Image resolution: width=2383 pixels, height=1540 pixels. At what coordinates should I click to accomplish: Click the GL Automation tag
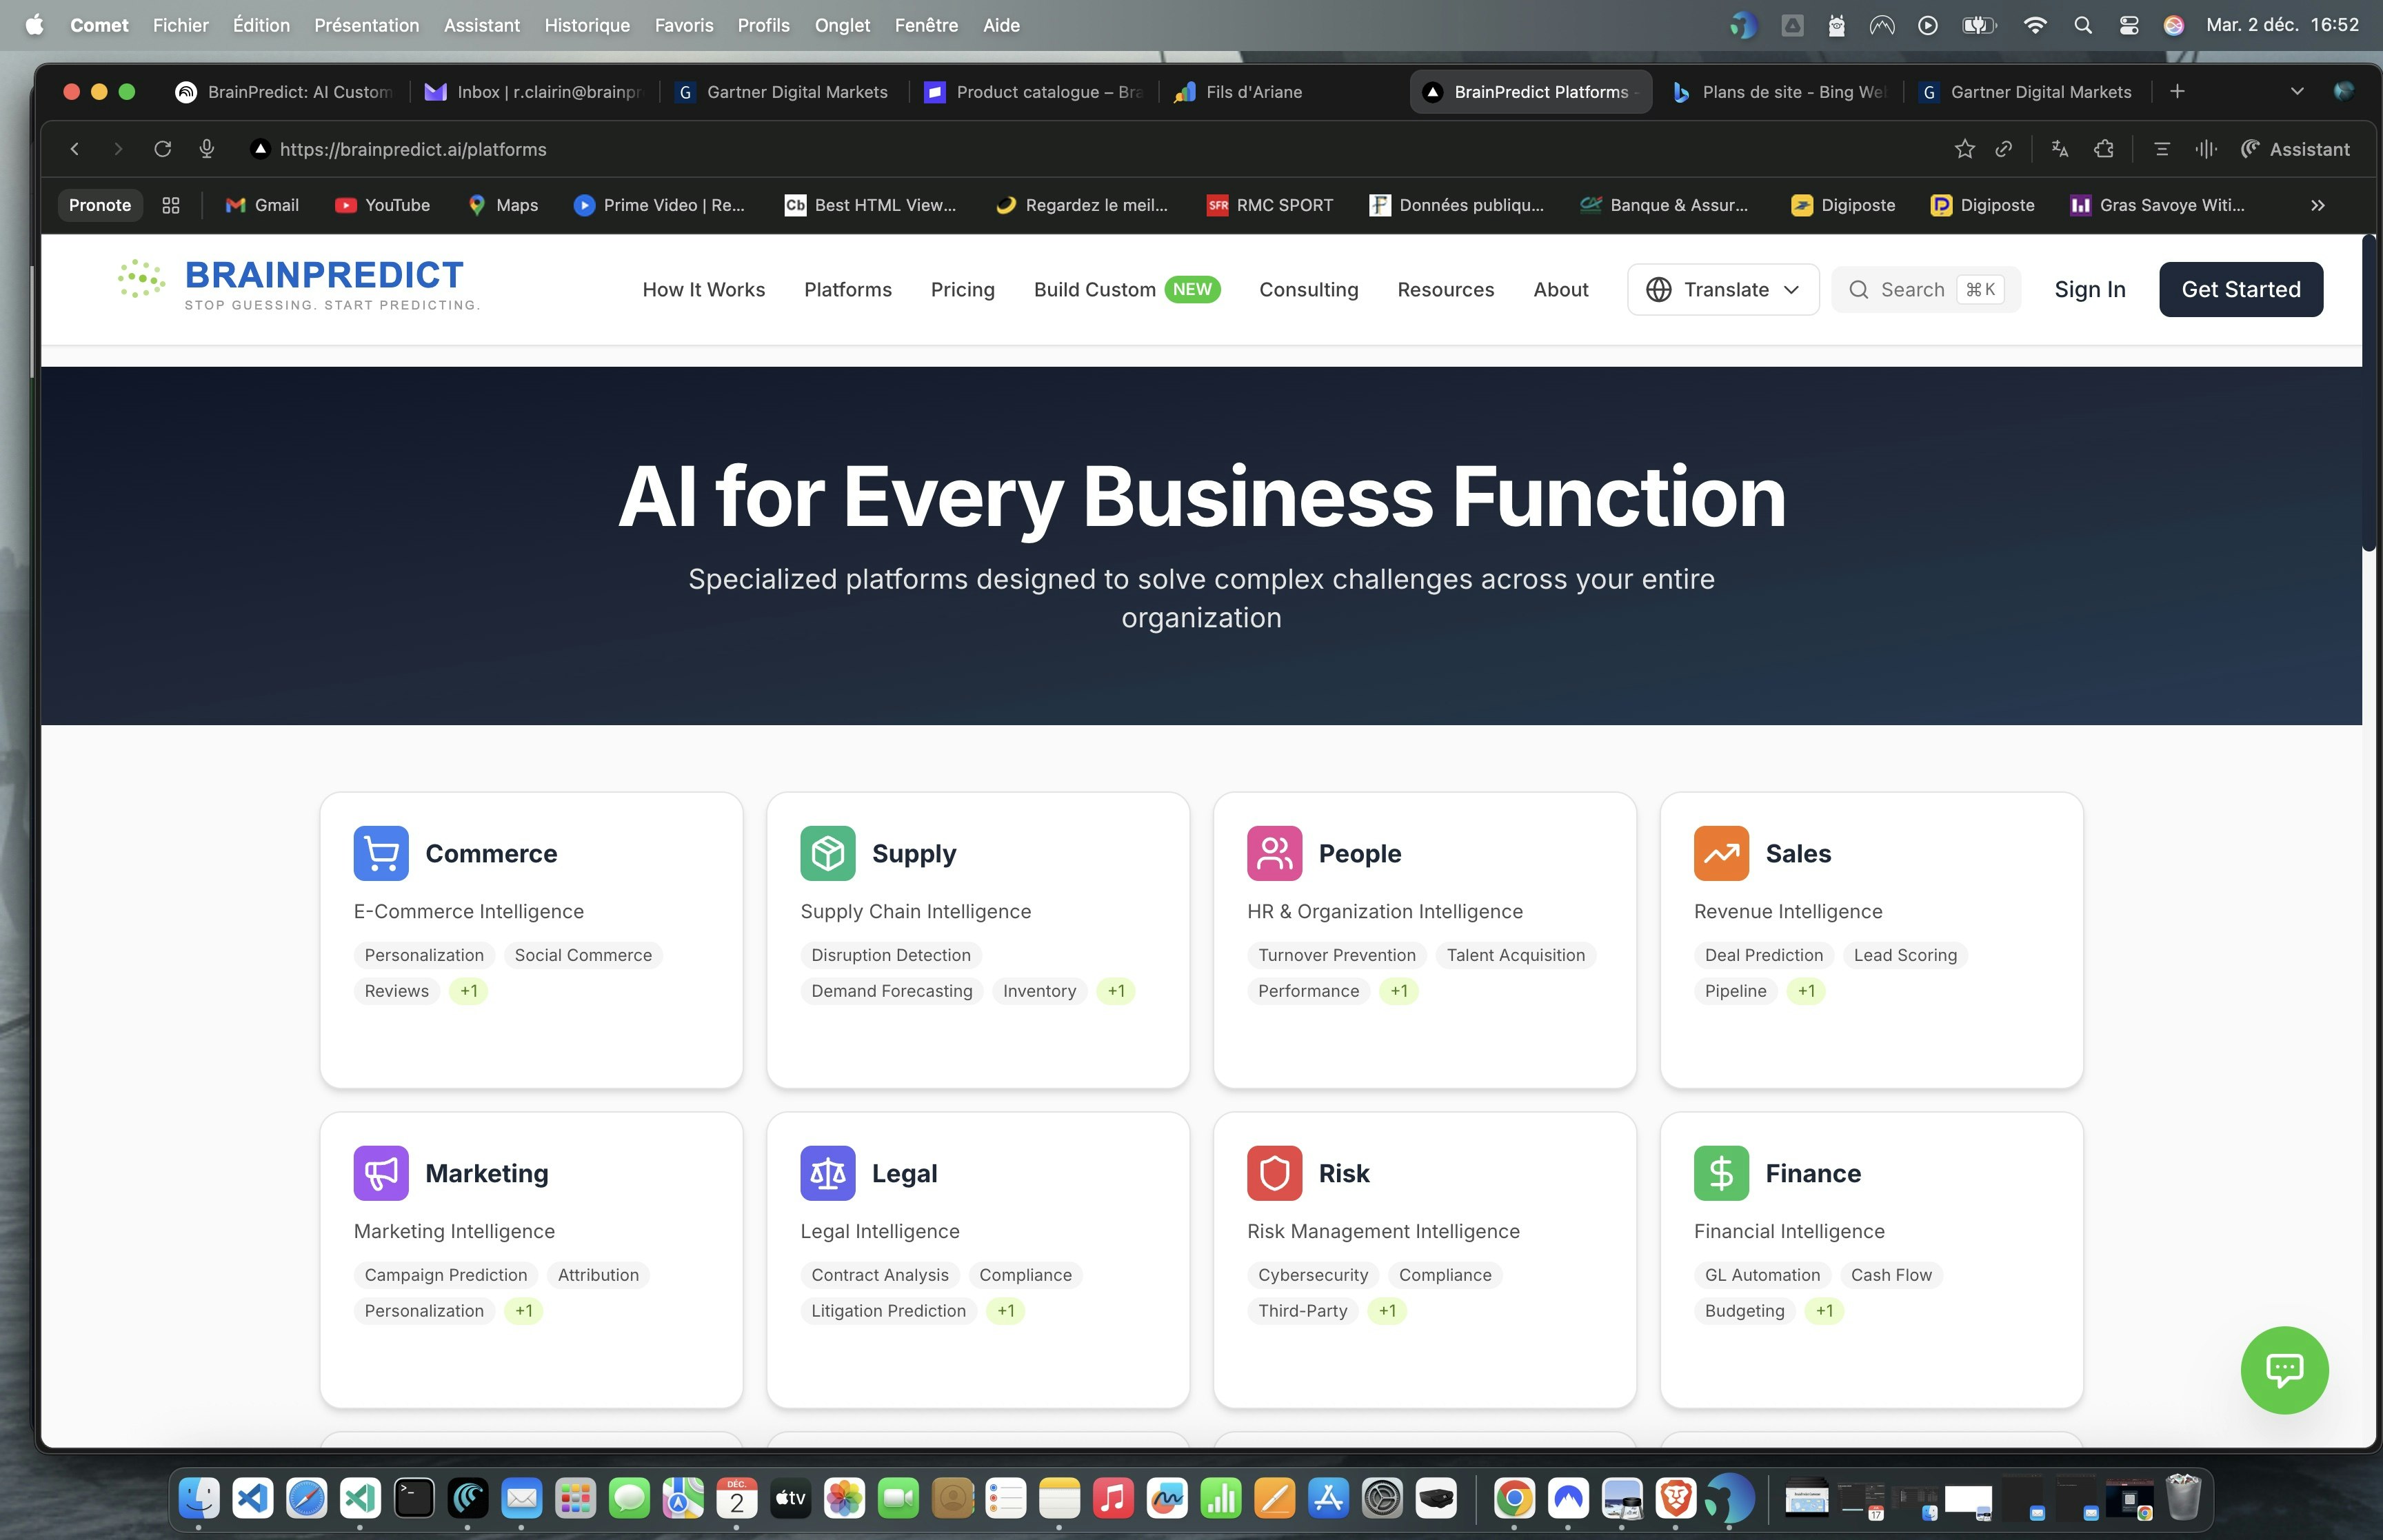[1762, 1275]
